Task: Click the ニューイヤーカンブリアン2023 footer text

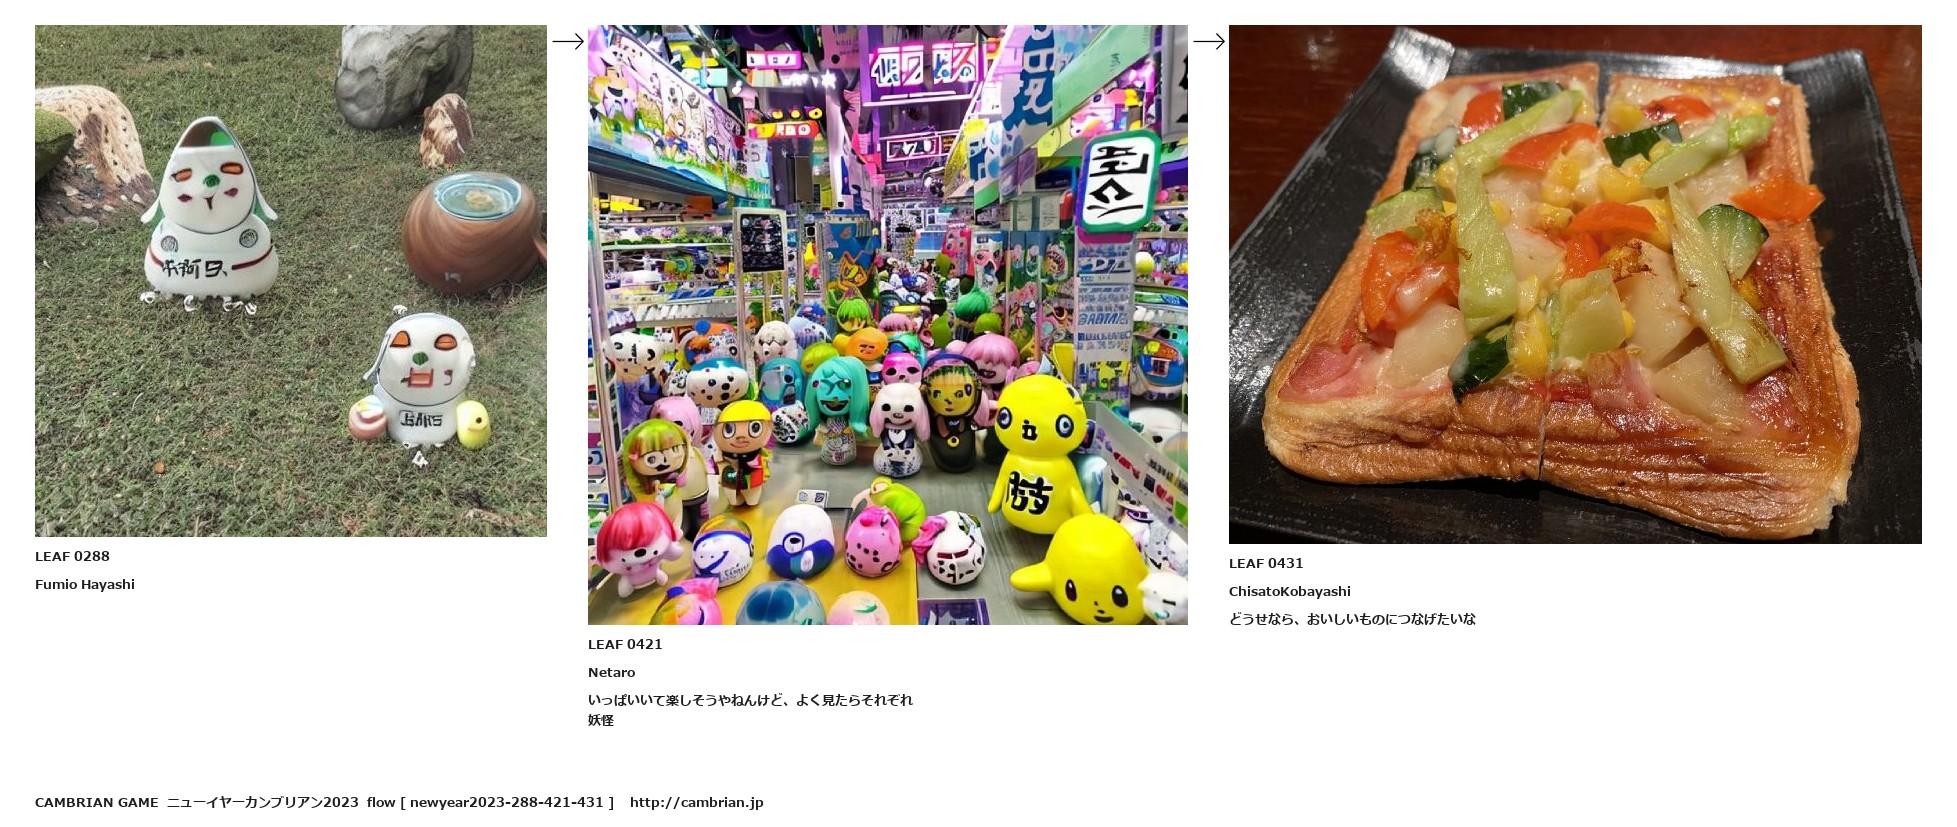Action: [x=262, y=802]
